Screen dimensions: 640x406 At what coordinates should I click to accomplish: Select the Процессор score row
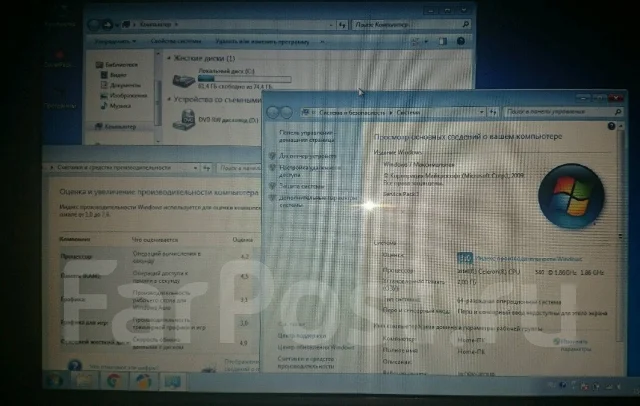(x=159, y=257)
